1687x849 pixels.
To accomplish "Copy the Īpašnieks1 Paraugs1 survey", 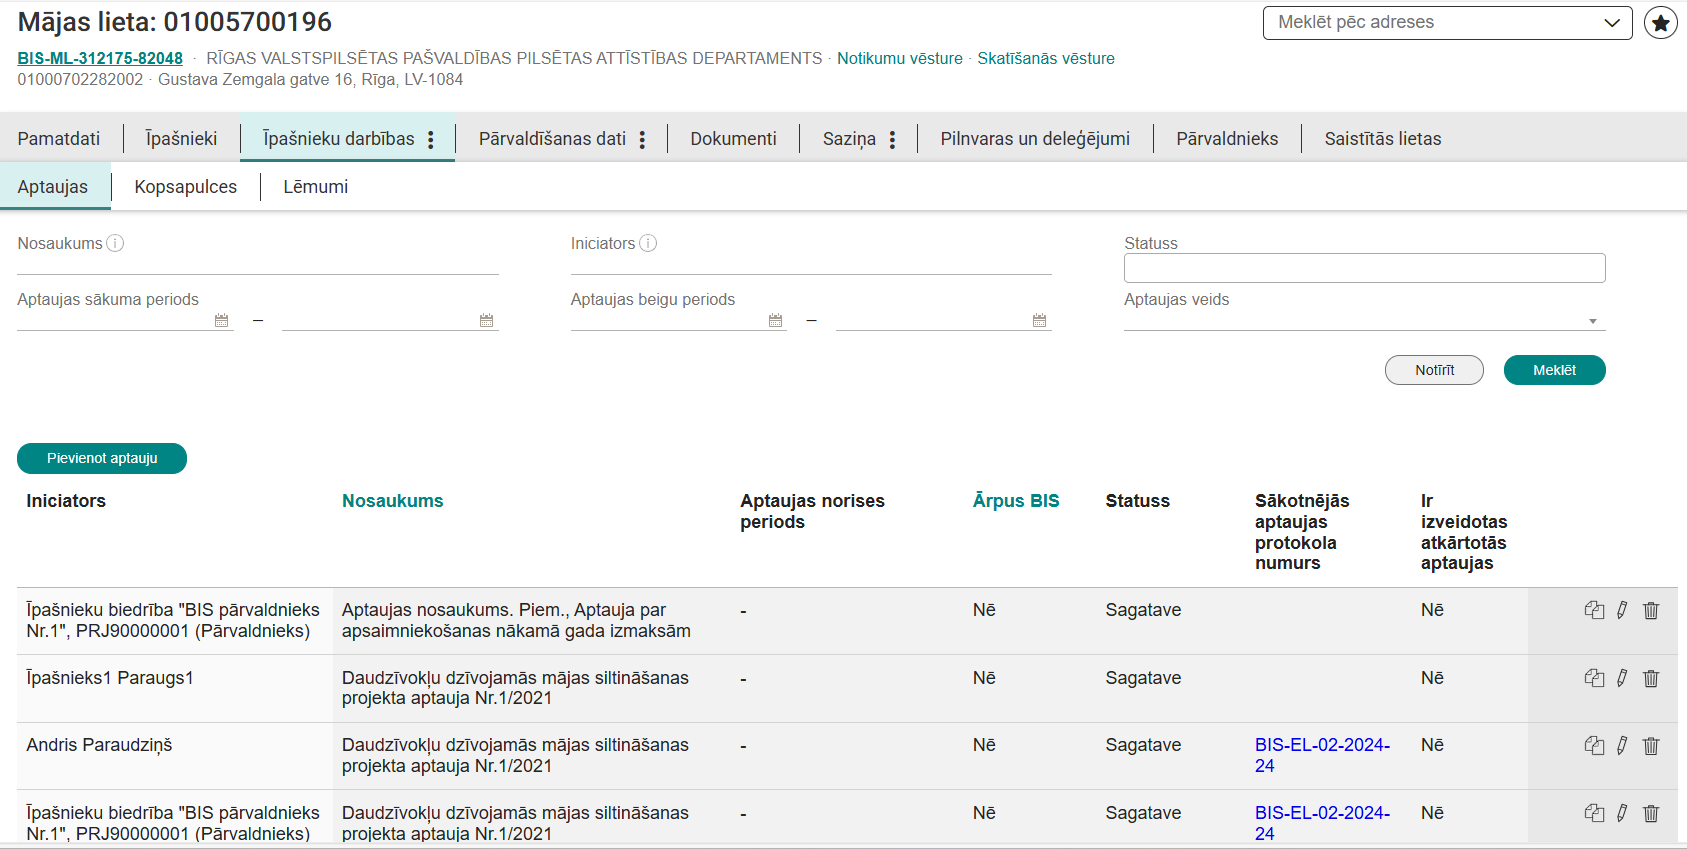I will point(1594,678).
